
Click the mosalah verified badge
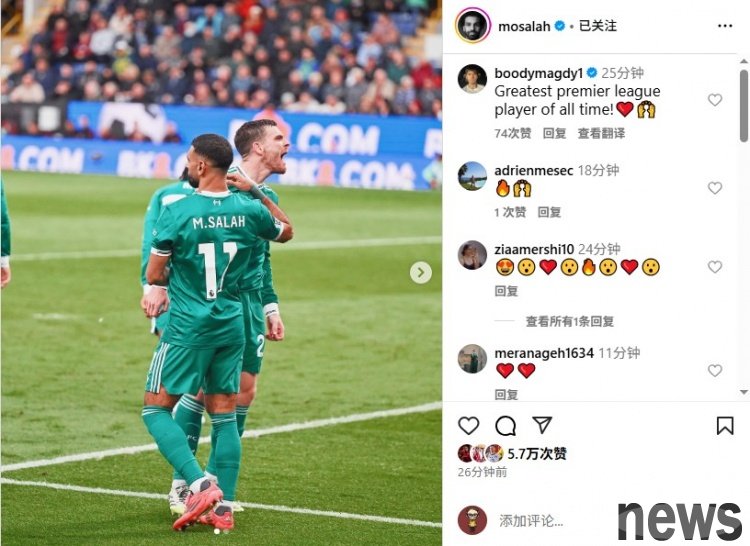pos(560,26)
